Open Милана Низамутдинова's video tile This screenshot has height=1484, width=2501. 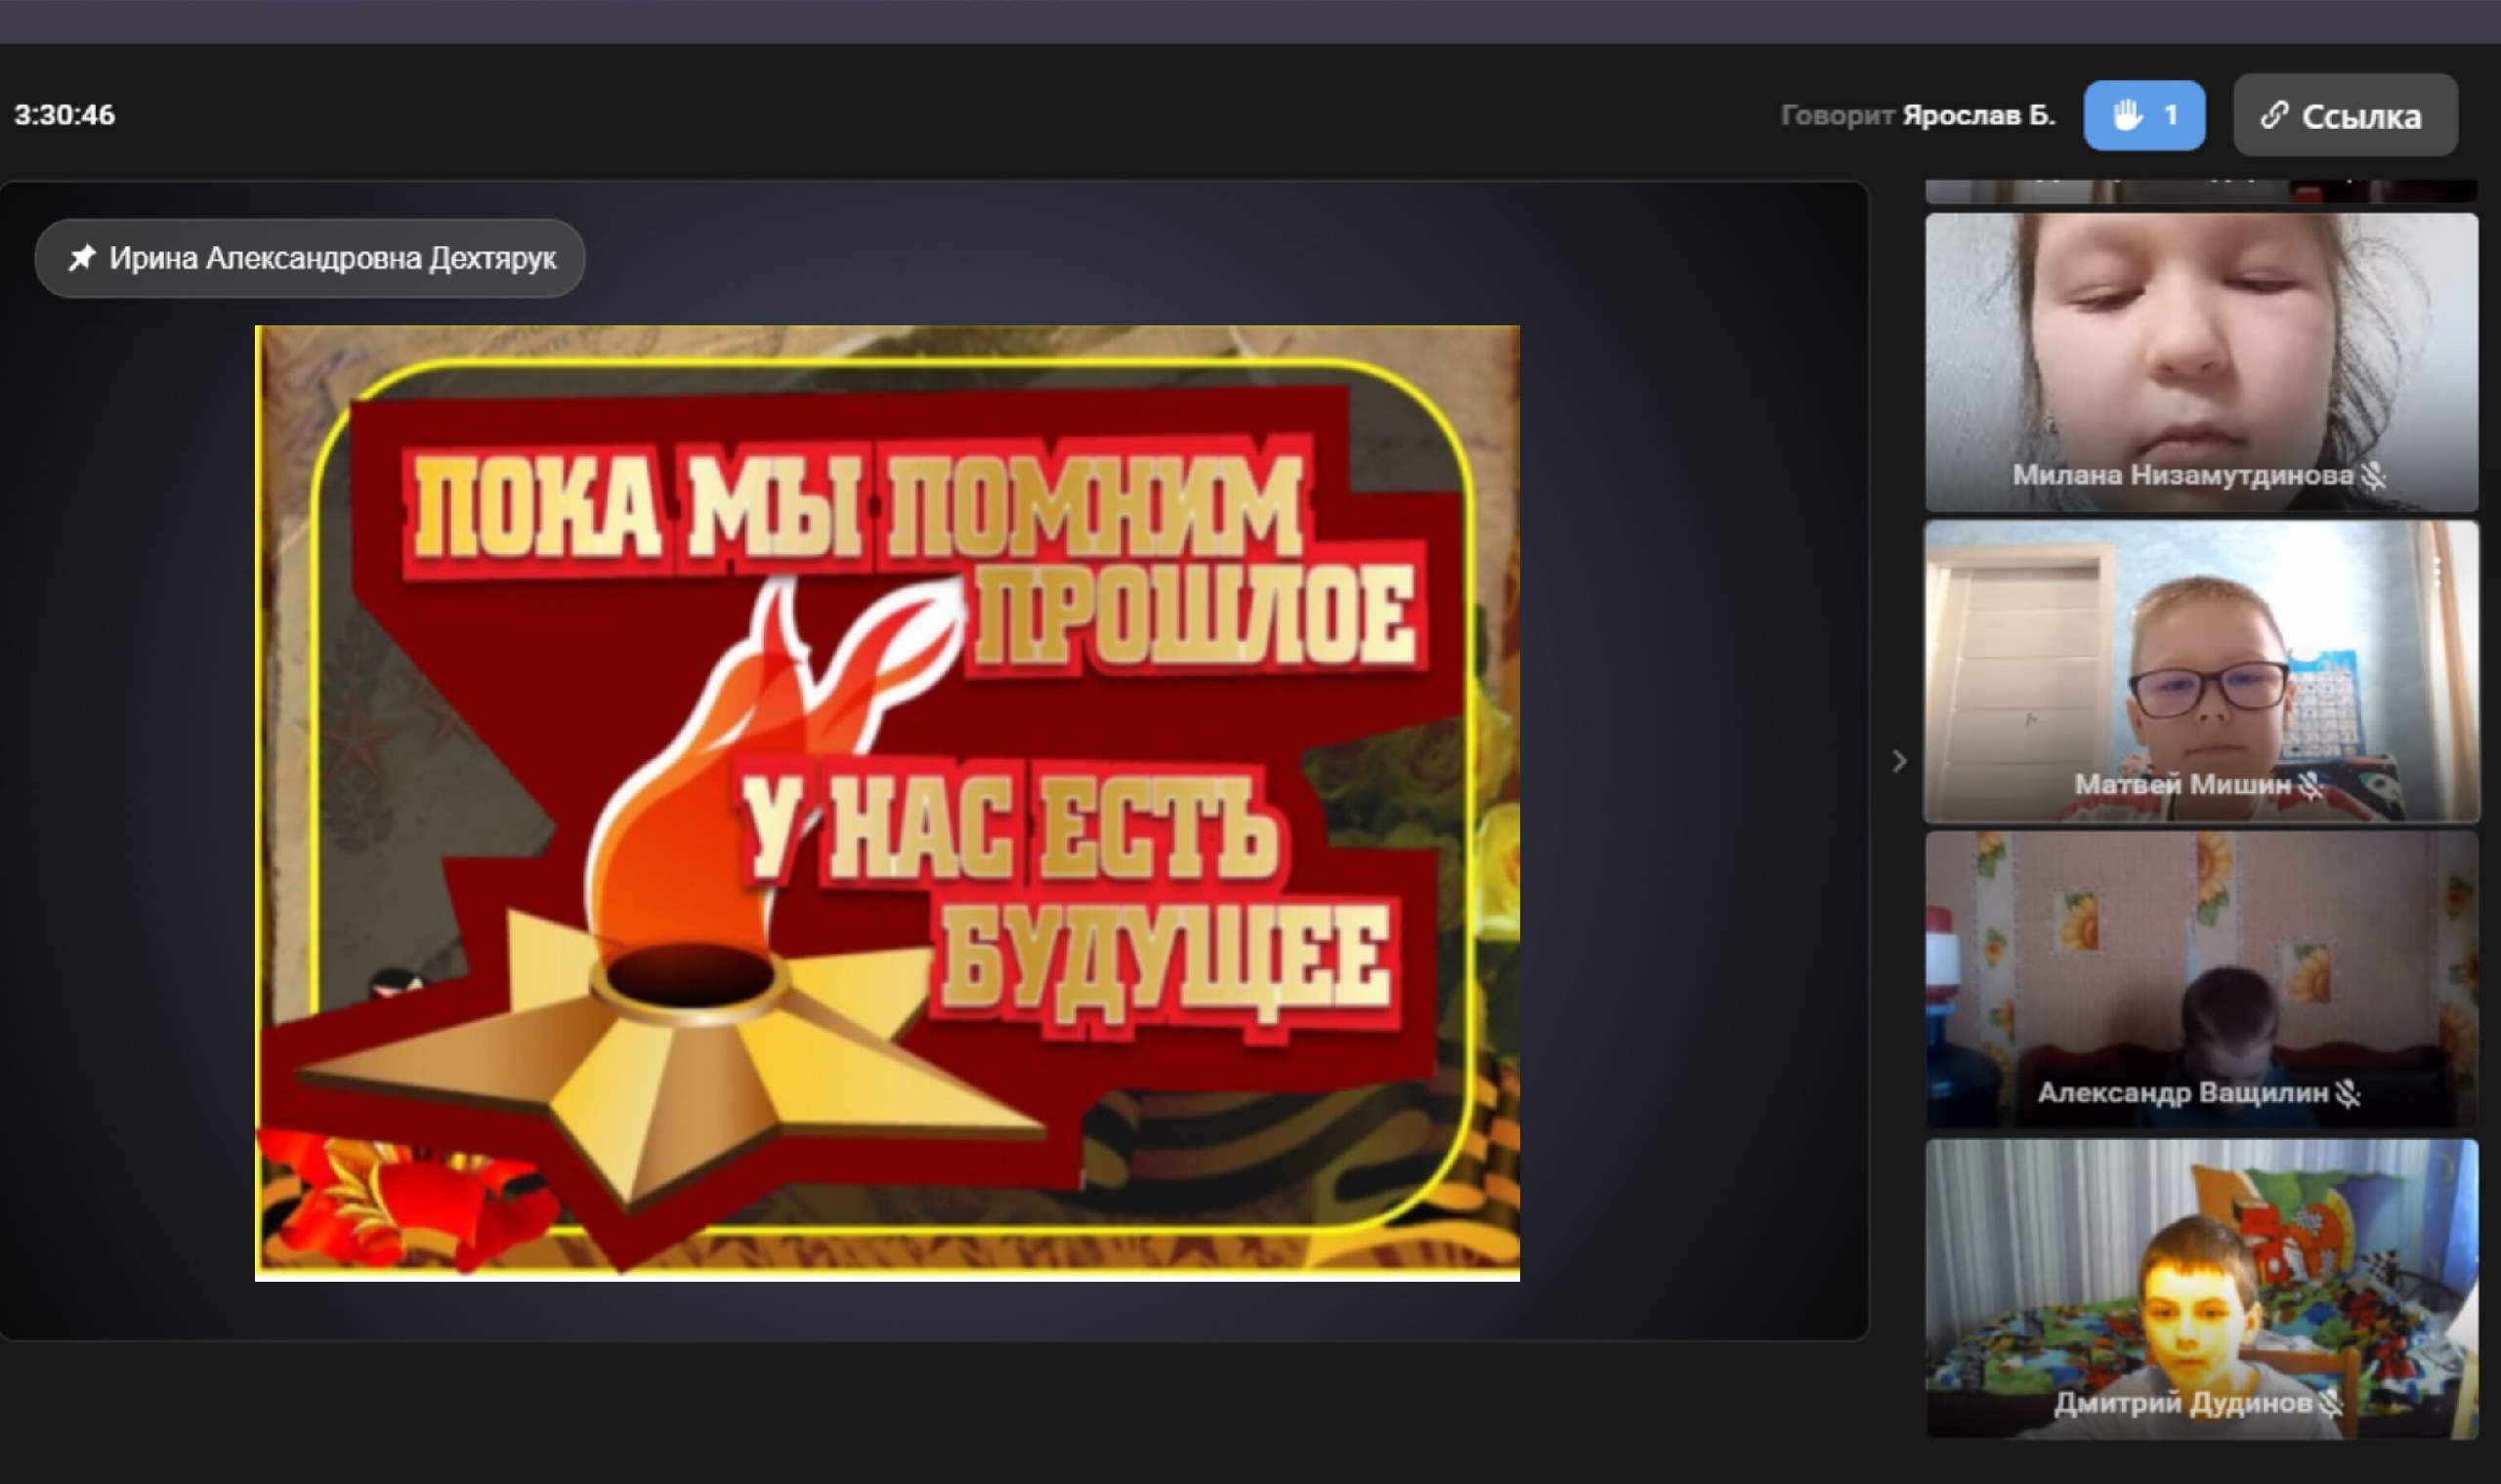(2201, 362)
